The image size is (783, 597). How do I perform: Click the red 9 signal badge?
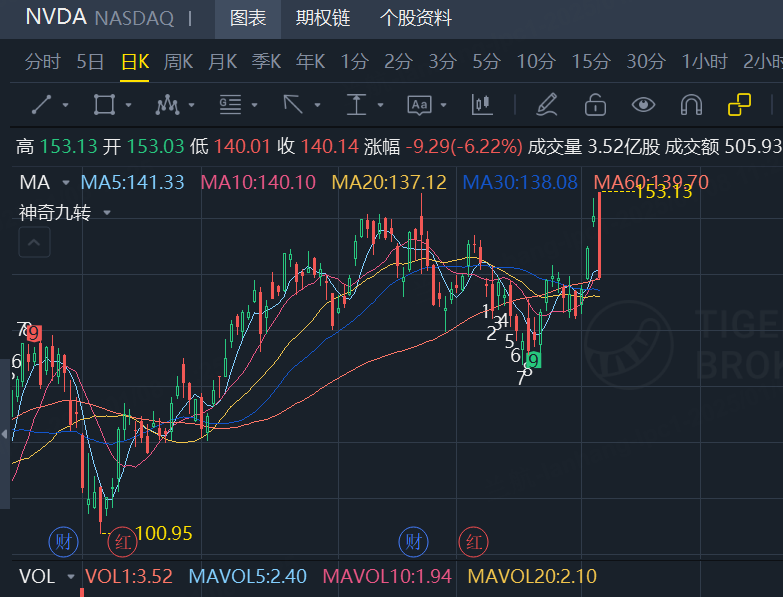tap(34, 332)
